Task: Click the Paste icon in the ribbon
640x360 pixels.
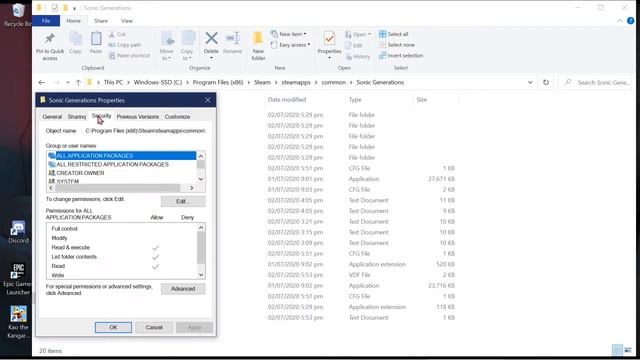Action: pos(96,39)
